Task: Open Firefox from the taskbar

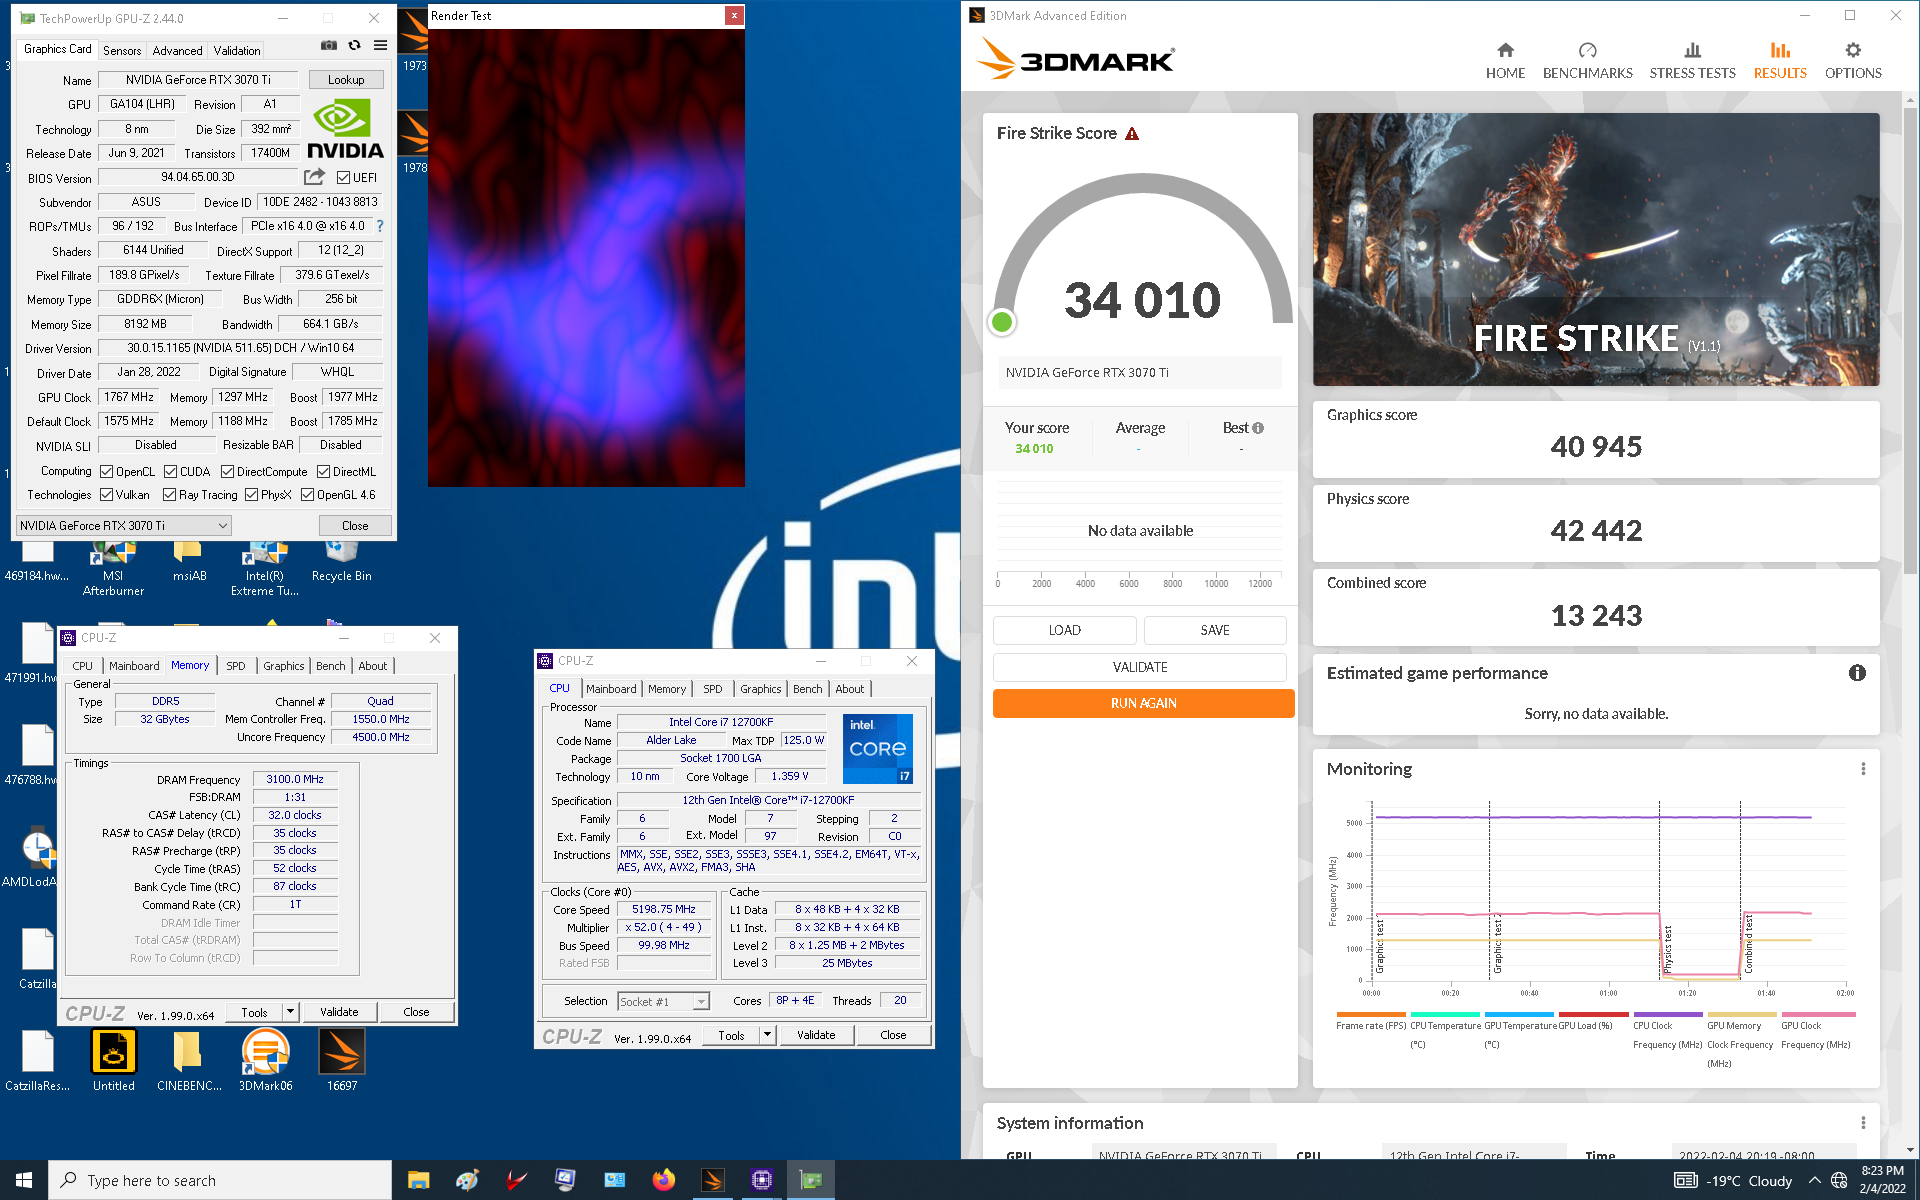Action: point(663,1180)
